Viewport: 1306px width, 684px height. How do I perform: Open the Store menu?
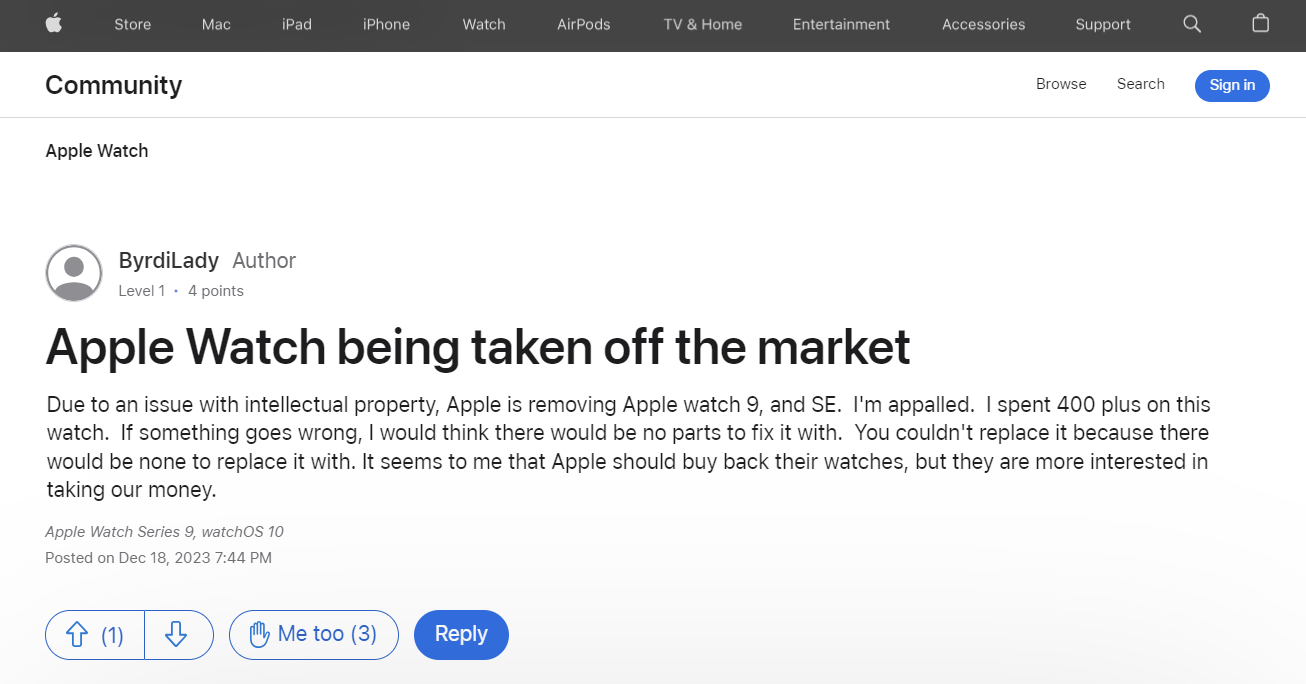(133, 24)
